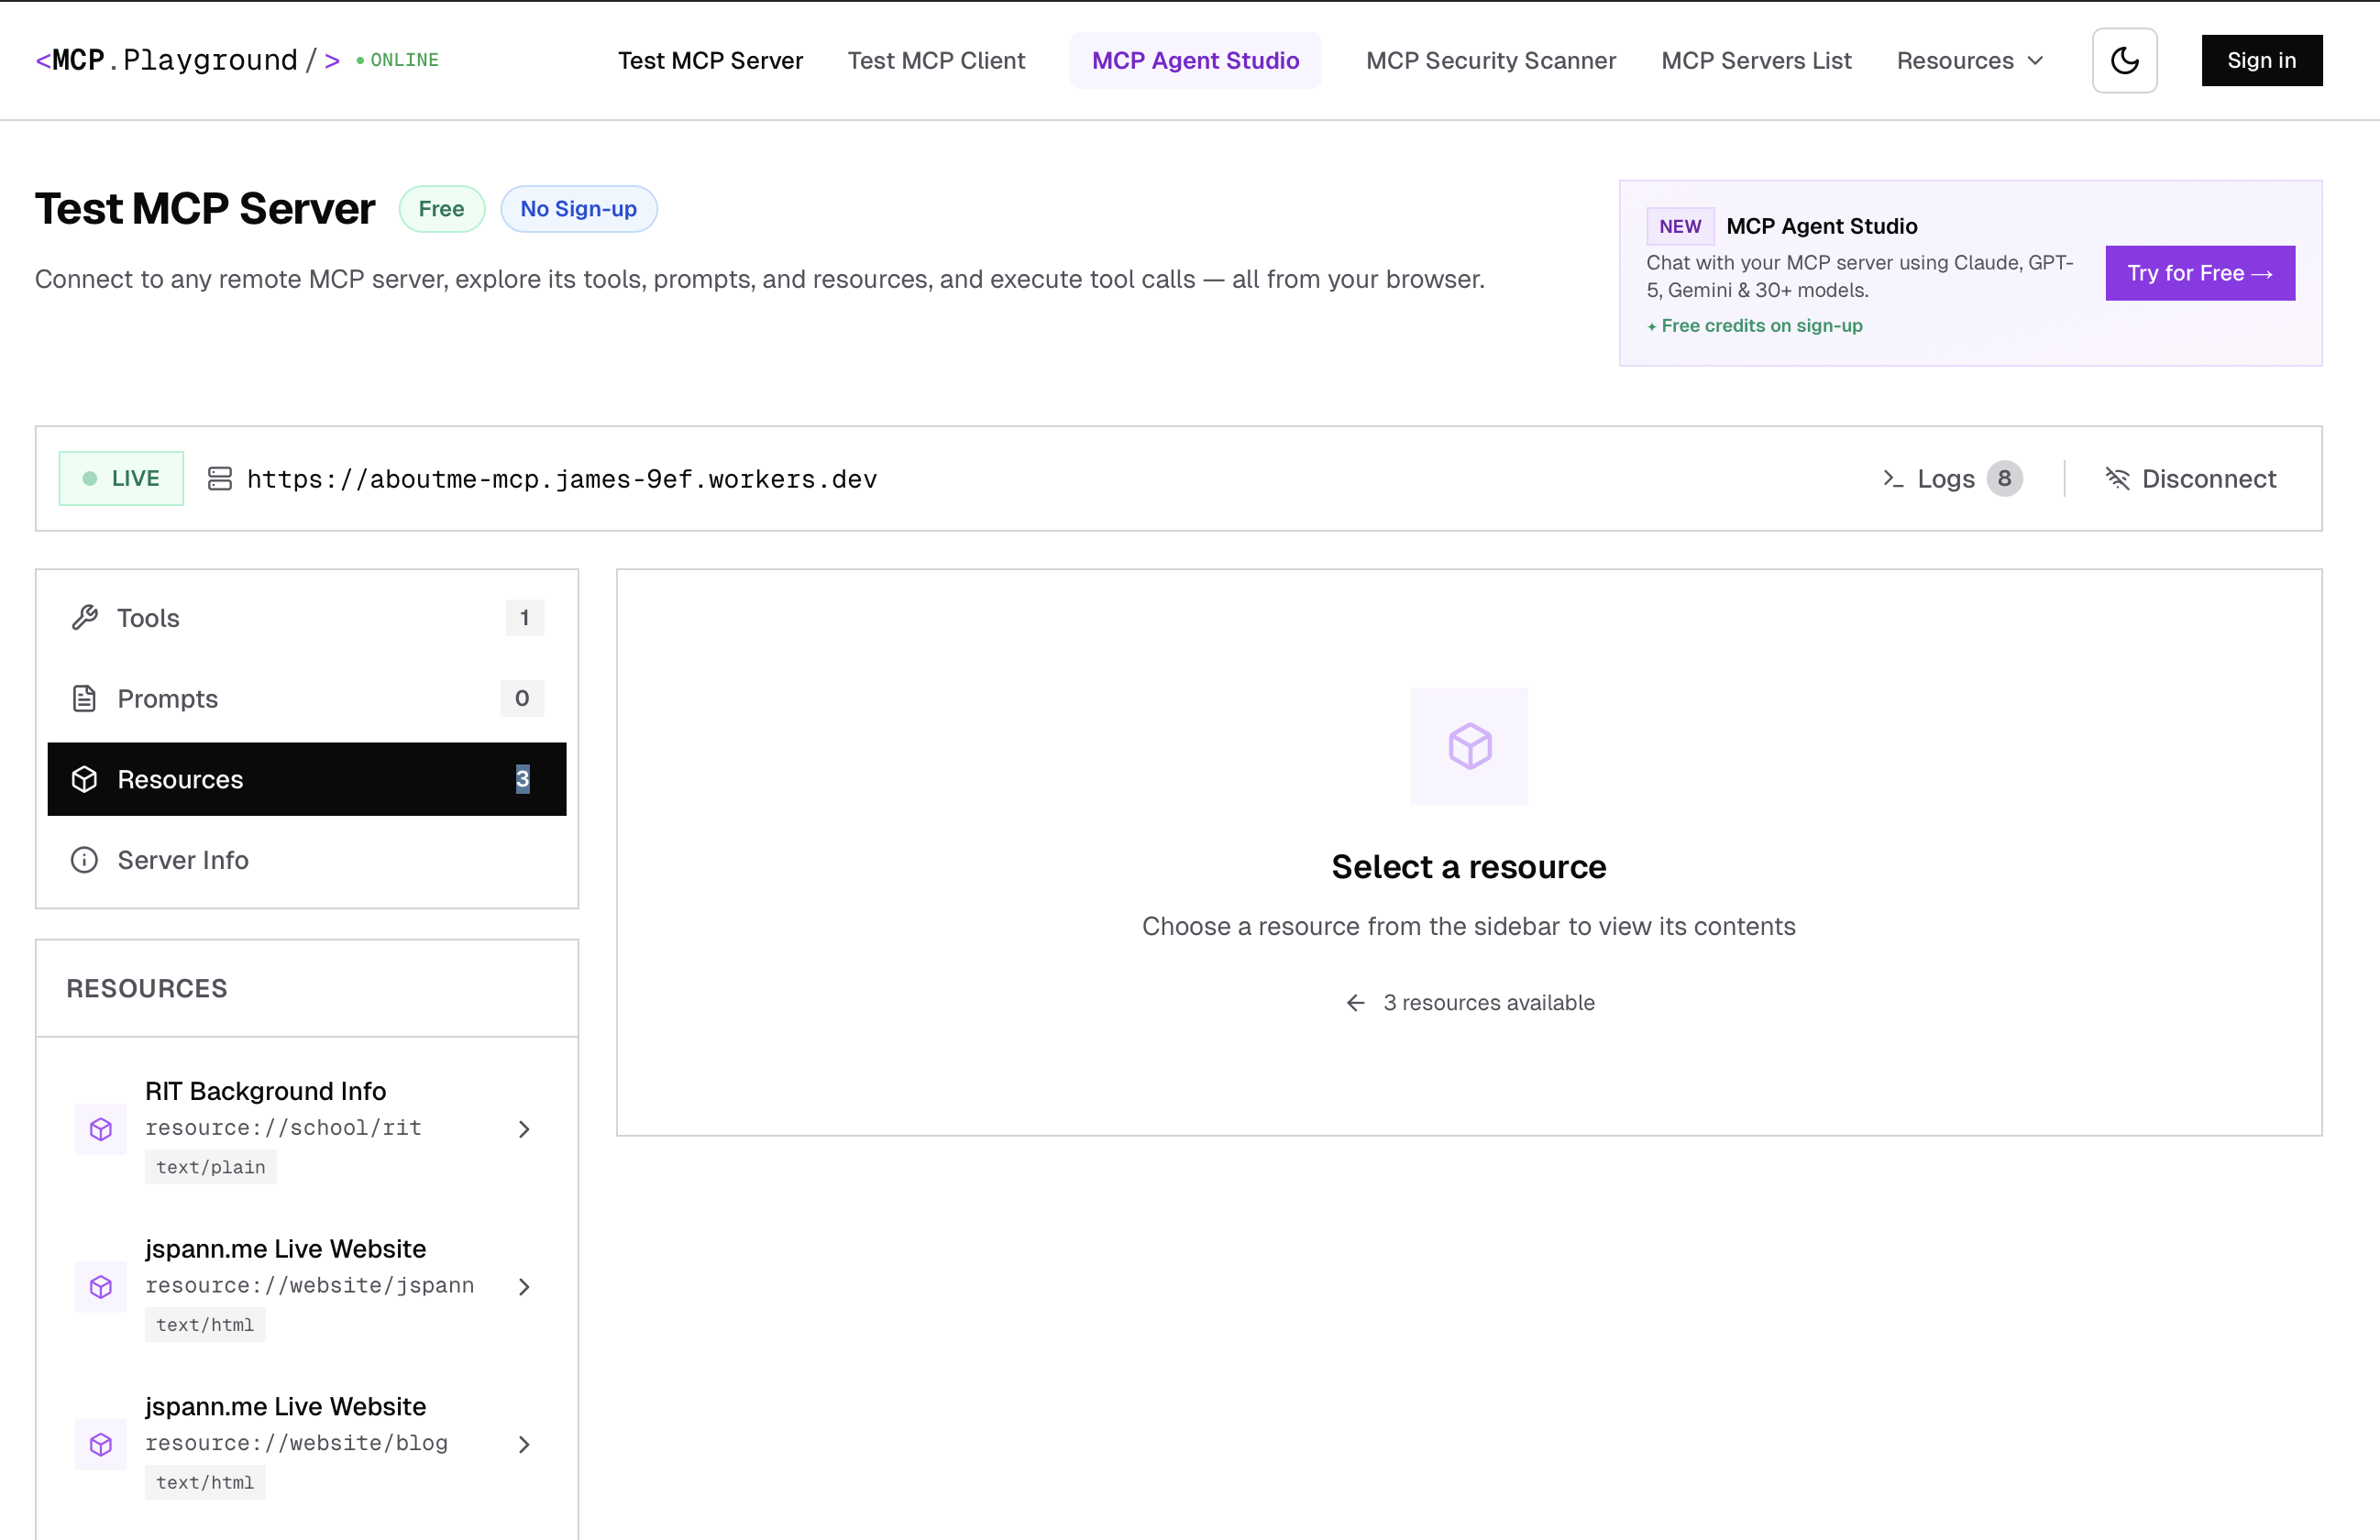Click the Server Info circle icon
The image size is (2380, 1540).
click(x=85, y=860)
